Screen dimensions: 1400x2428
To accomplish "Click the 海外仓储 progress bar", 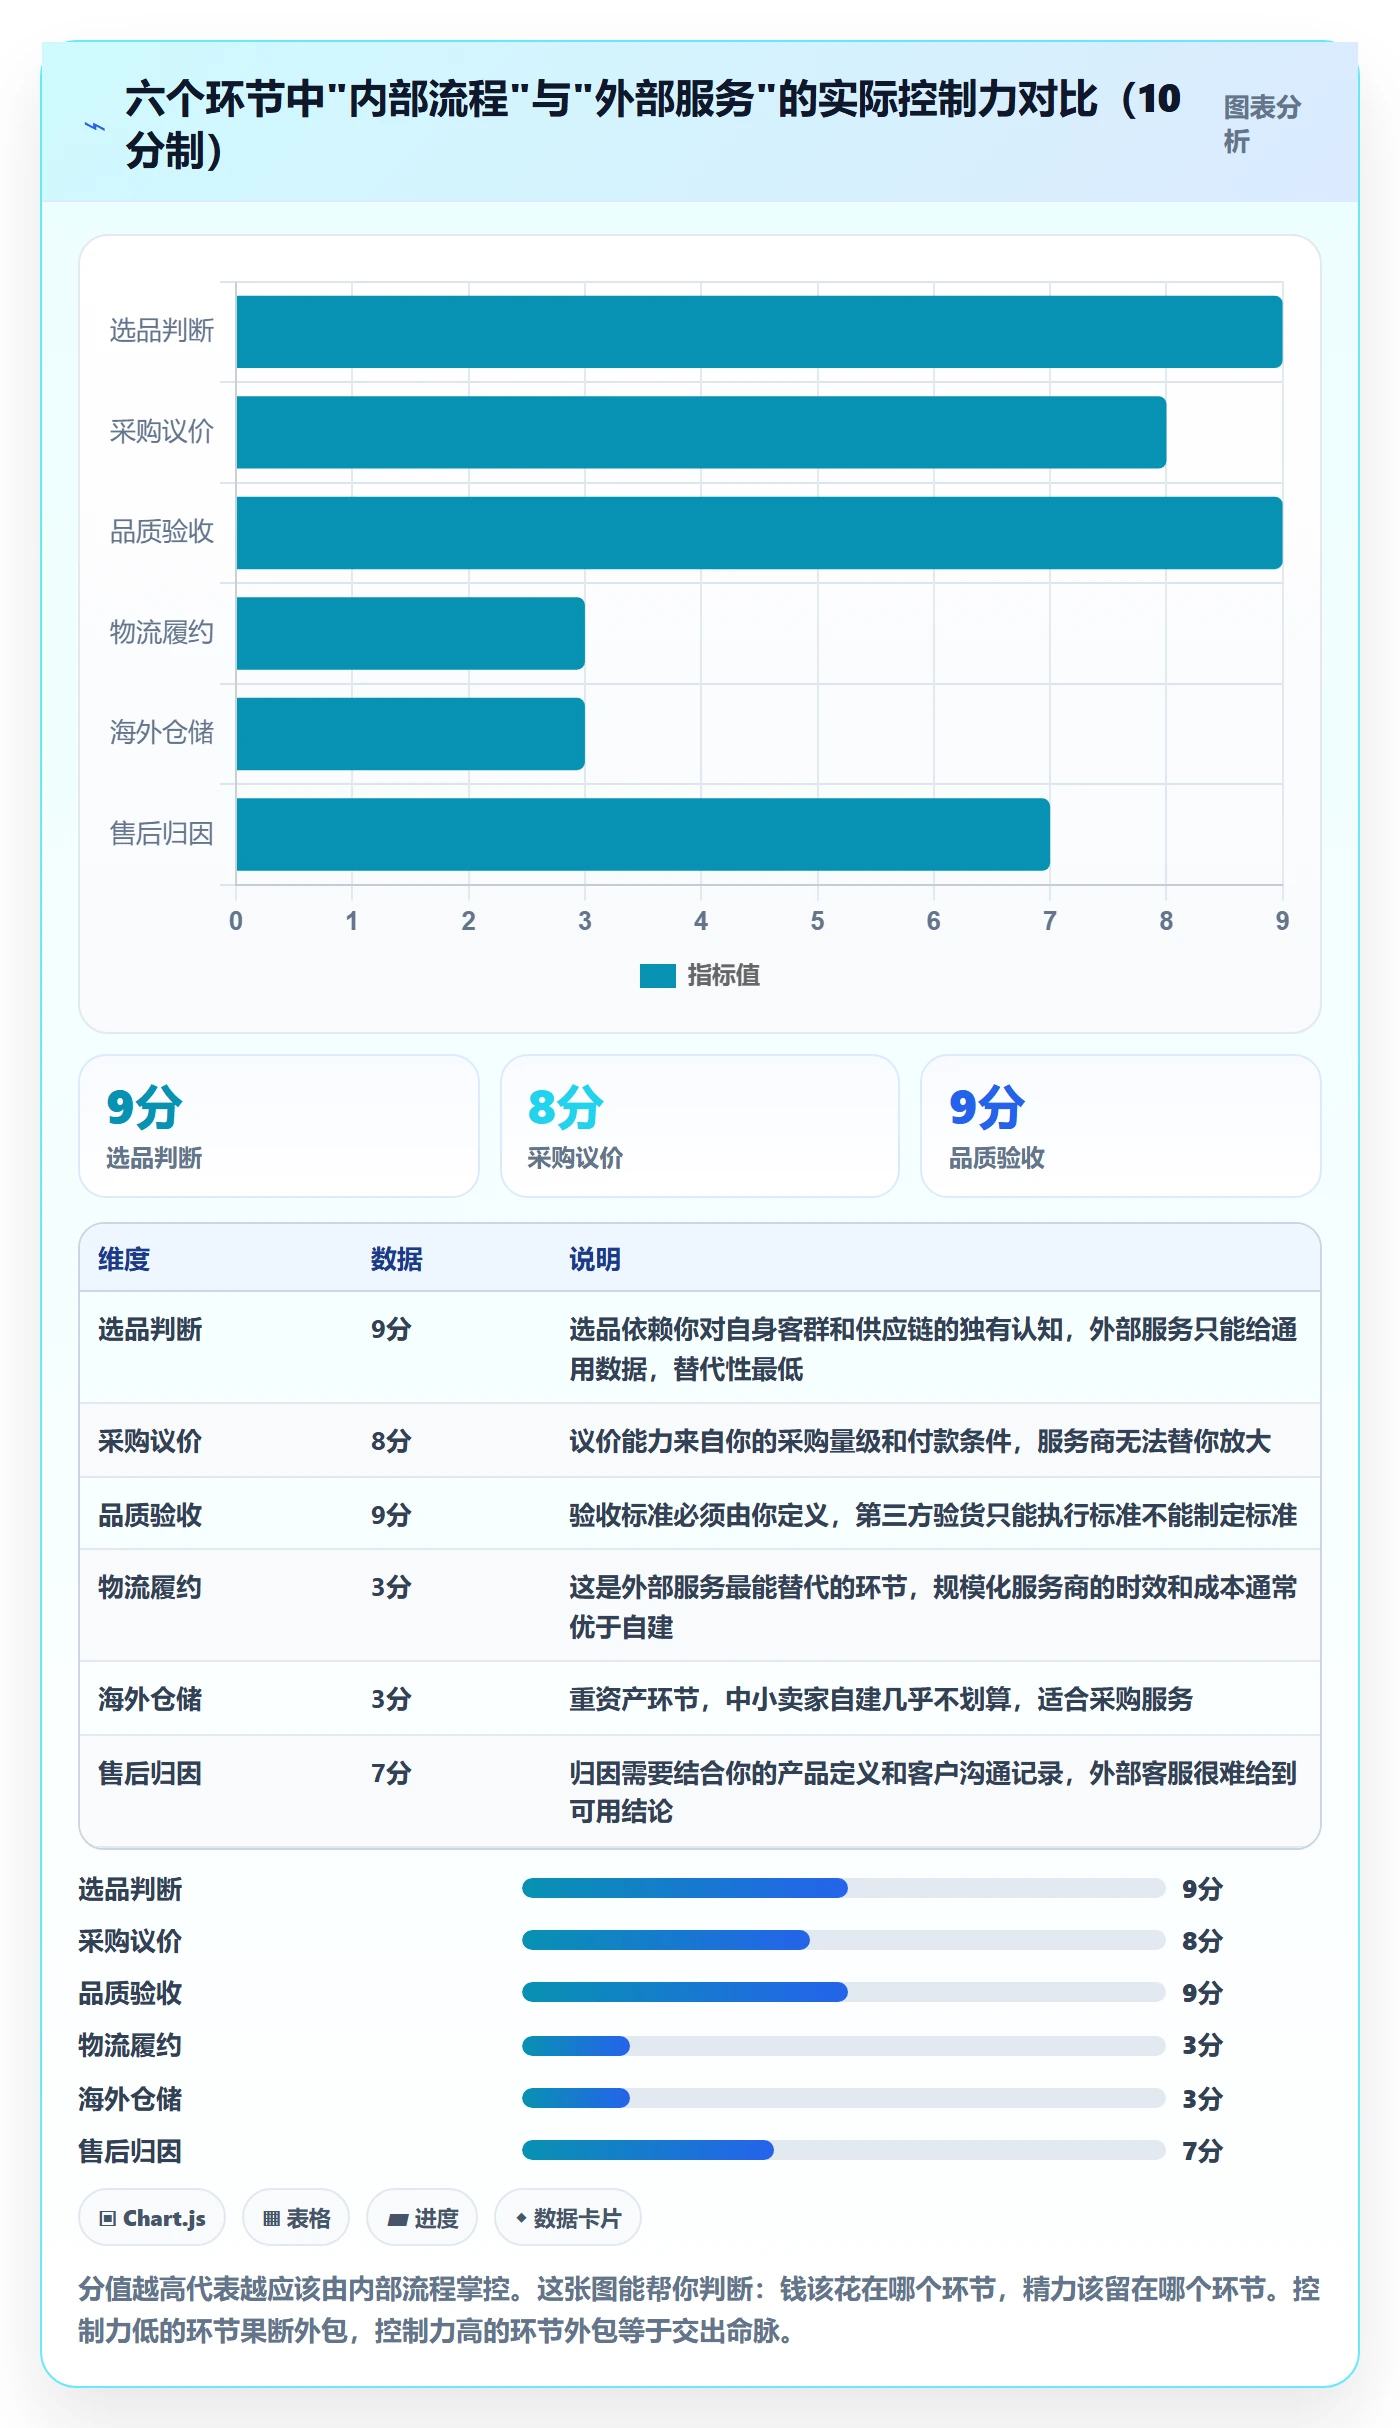I will pyautogui.click(x=844, y=2098).
